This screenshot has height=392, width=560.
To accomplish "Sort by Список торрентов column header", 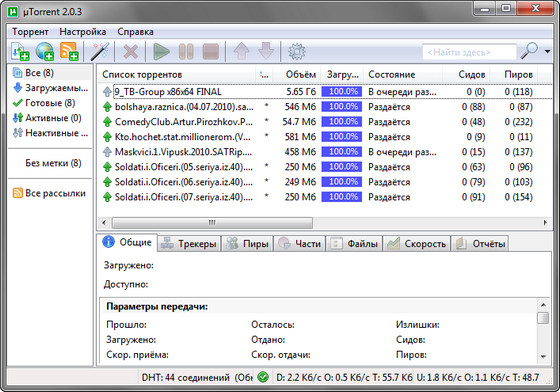I will coord(177,75).
